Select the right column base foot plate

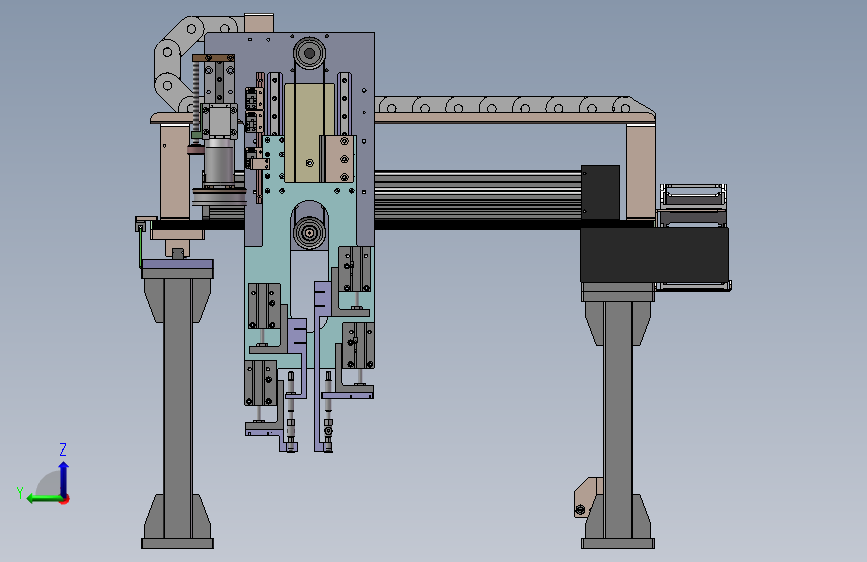tap(618, 544)
